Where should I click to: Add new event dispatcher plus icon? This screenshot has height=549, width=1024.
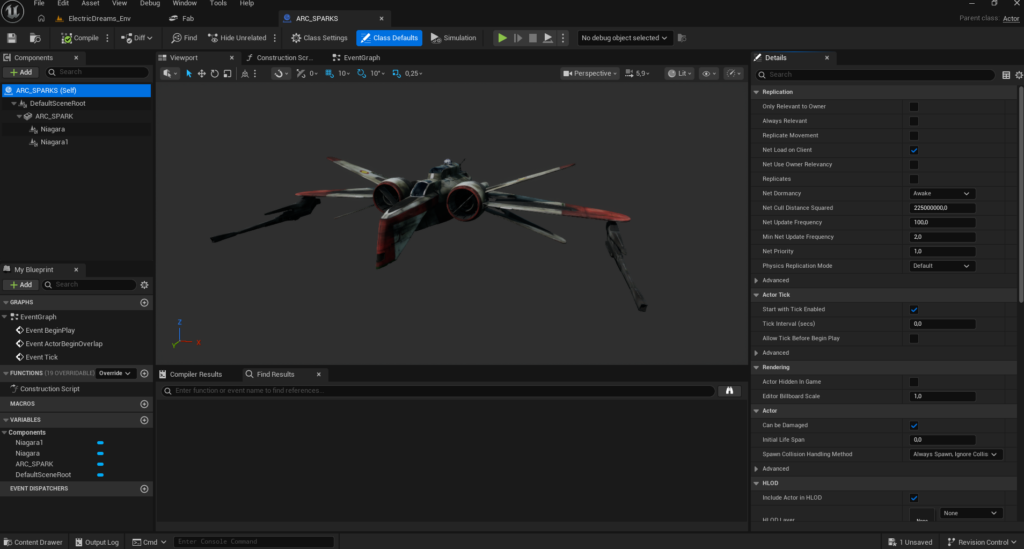[x=144, y=489]
